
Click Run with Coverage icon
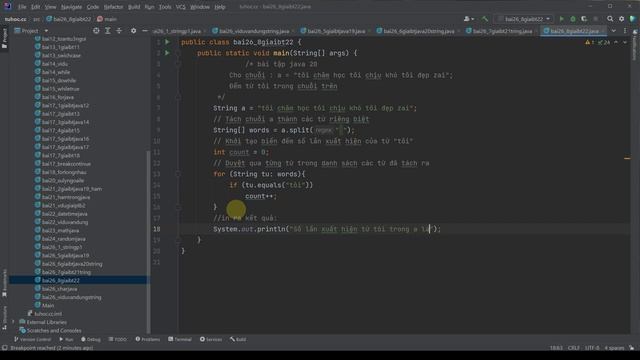click(584, 19)
